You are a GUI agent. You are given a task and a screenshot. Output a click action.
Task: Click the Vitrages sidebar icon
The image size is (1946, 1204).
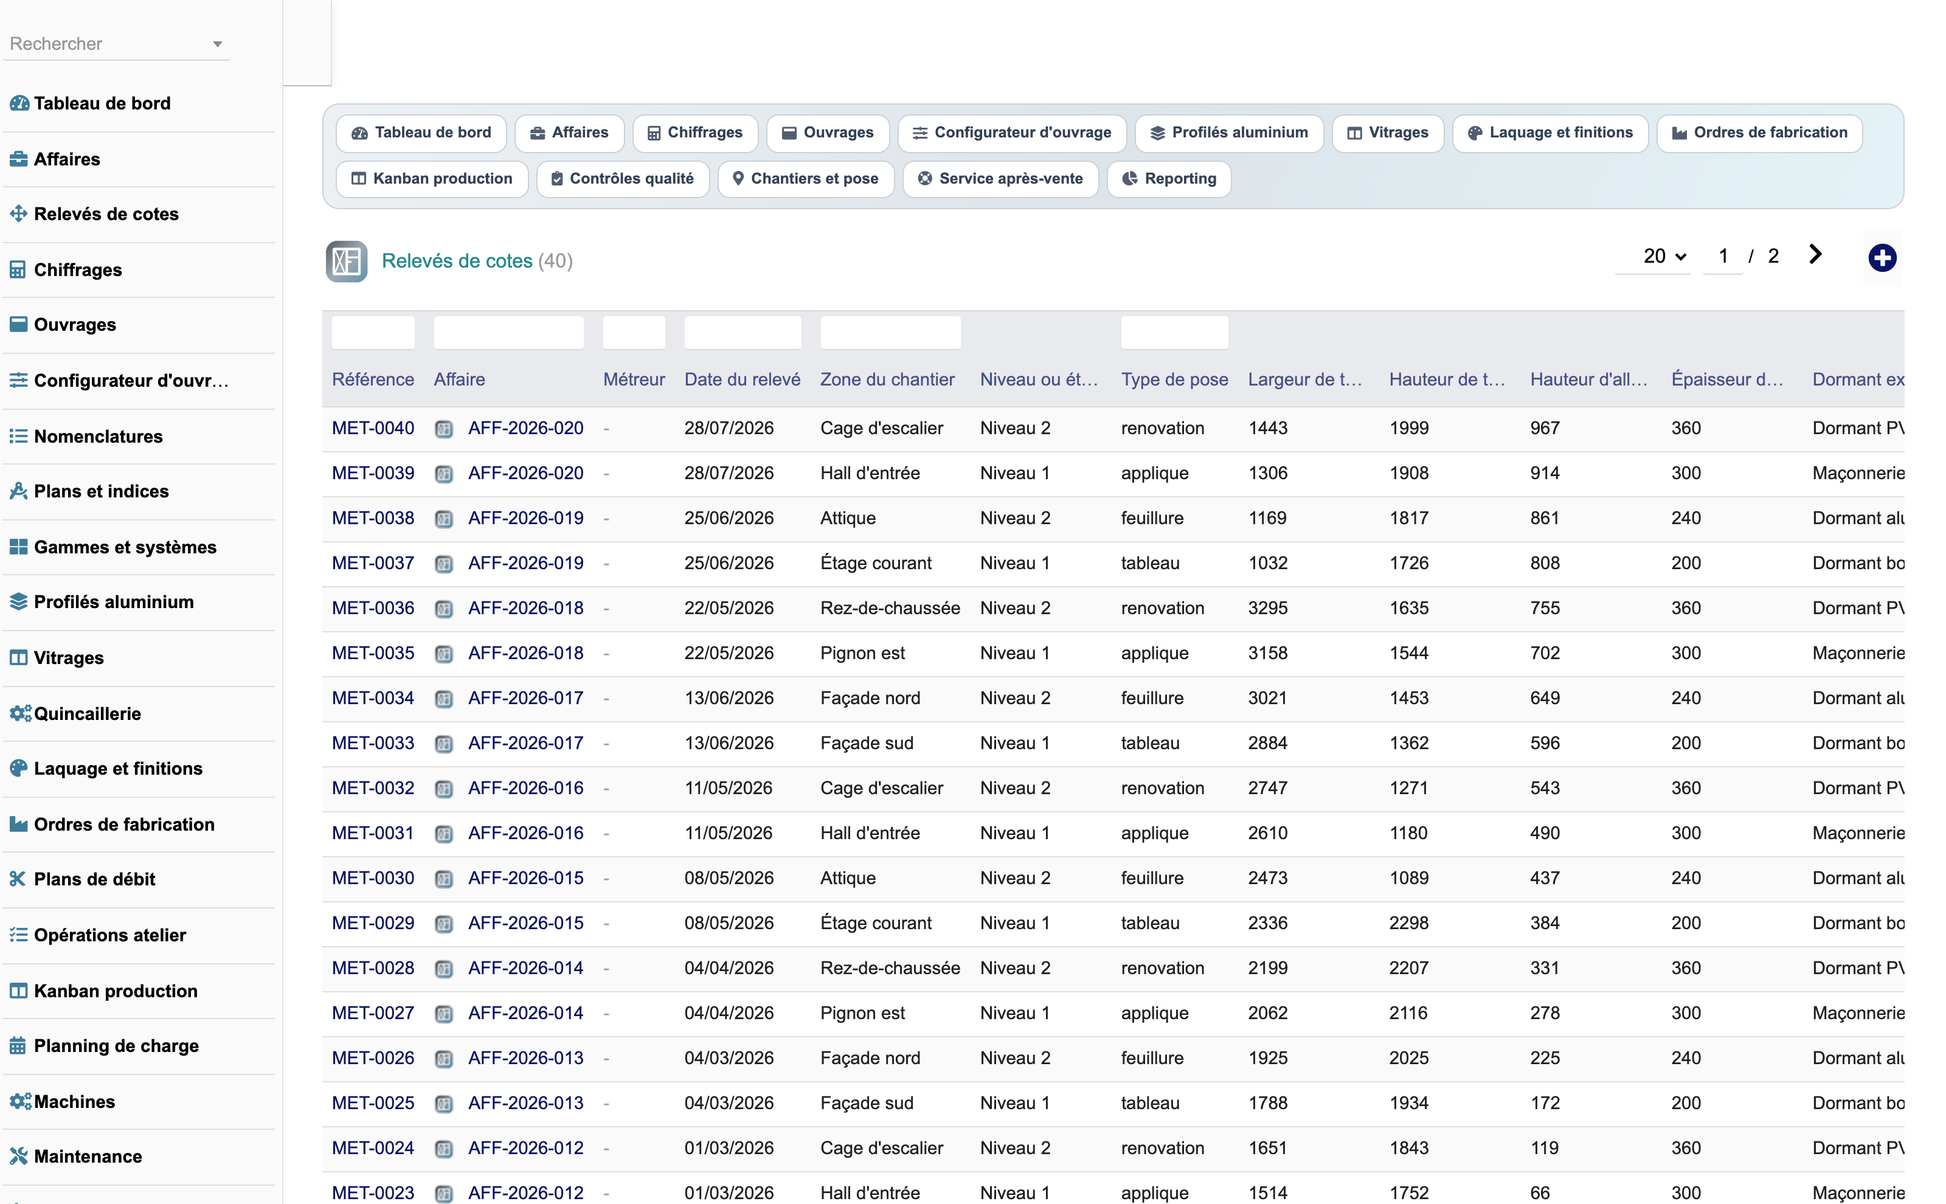(19, 658)
